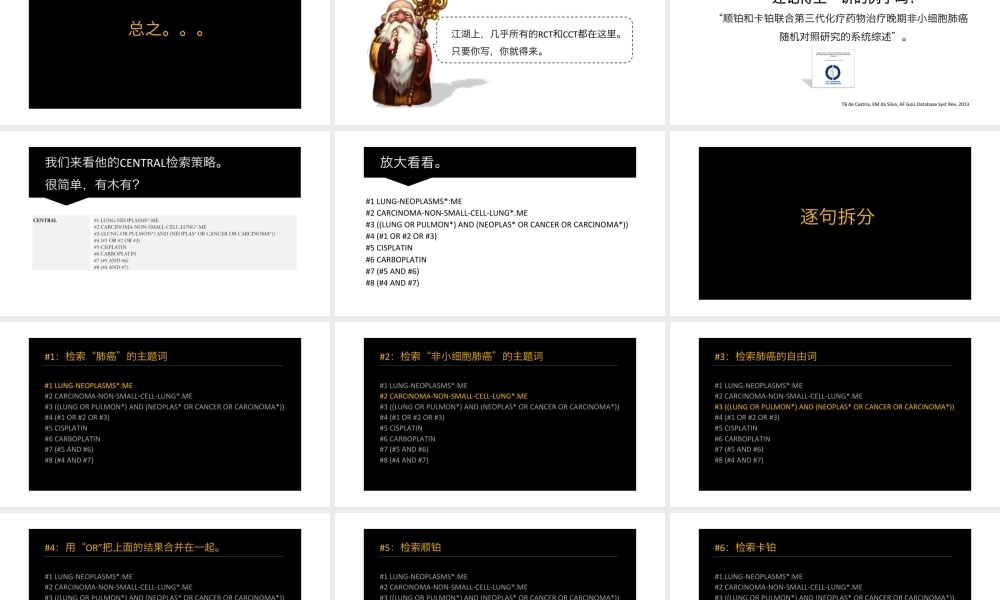Viewport: 1000px width, 600px height.
Task: Select the "放大看看" slide thumbnail
Action: click(500, 222)
